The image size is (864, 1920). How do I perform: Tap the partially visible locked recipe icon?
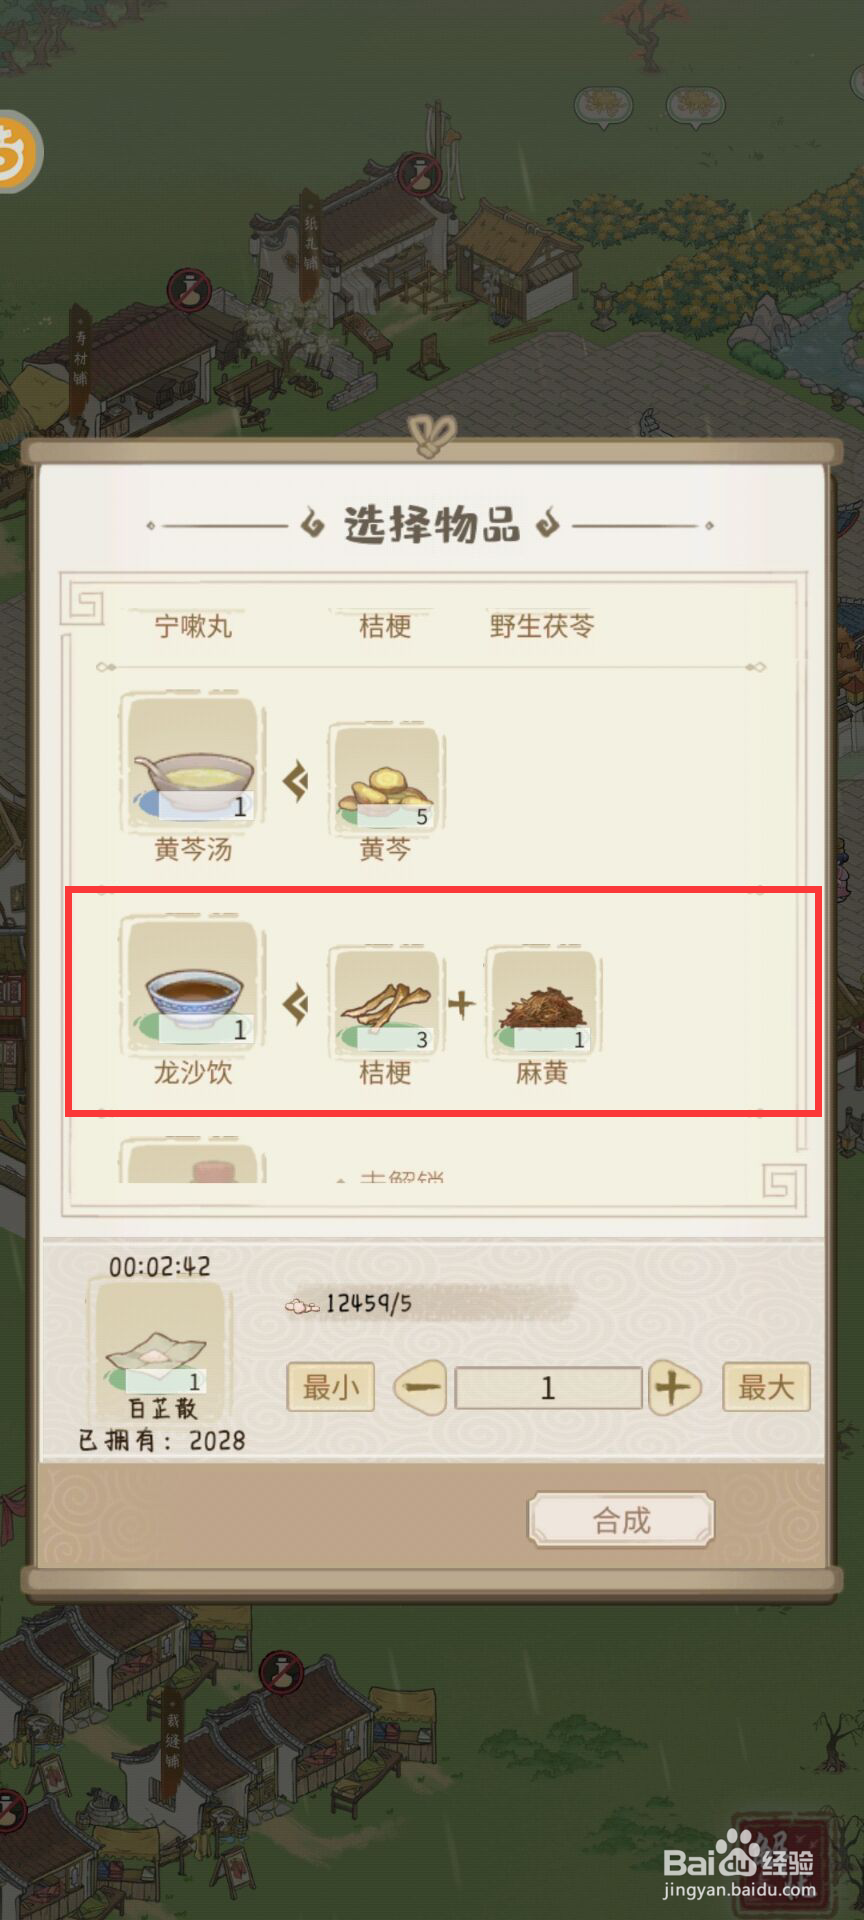tap(193, 1160)
